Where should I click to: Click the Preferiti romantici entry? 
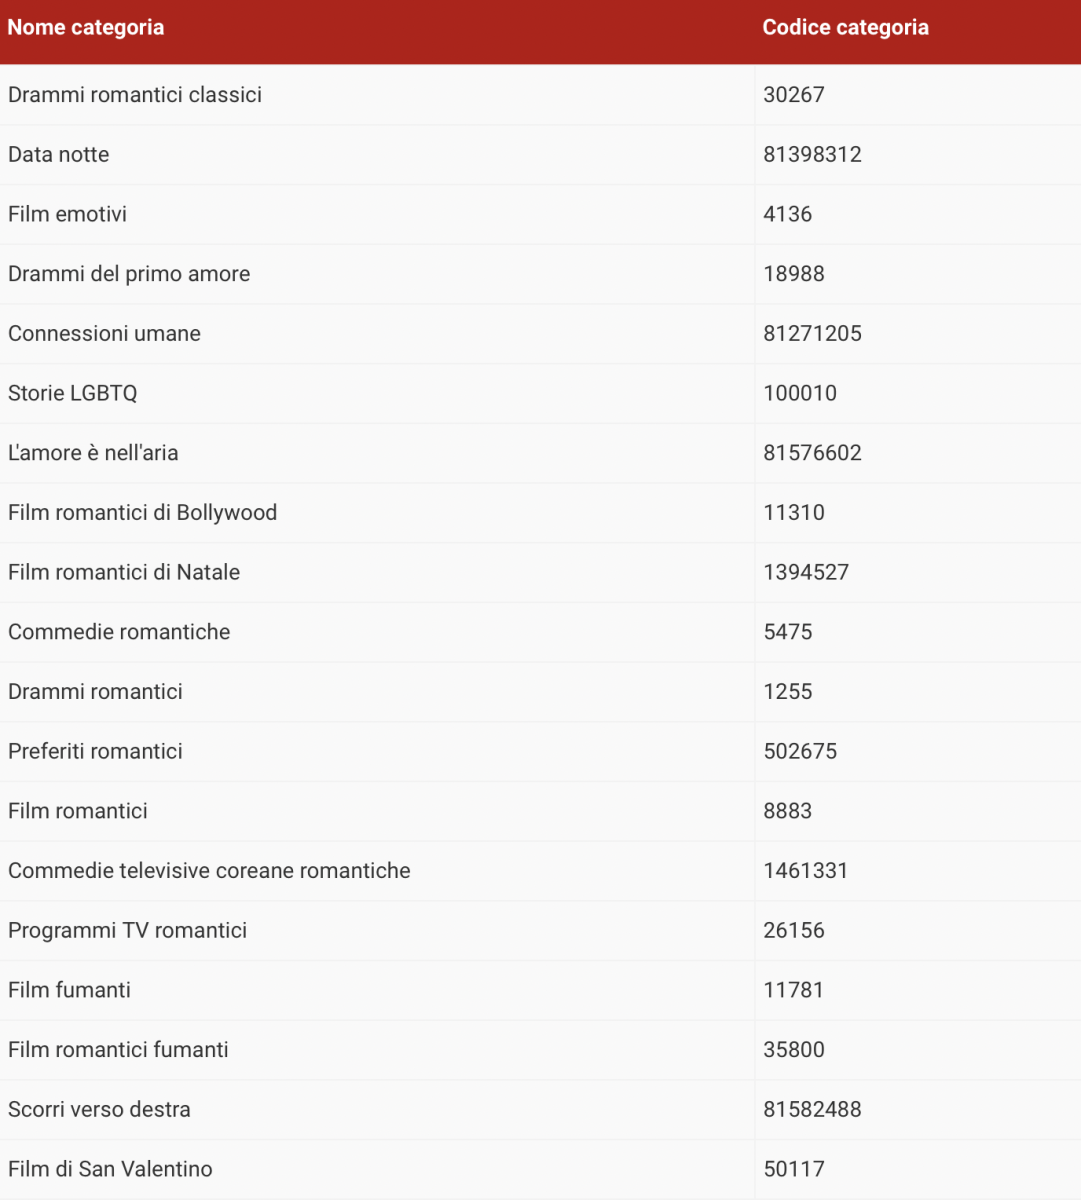pyautogui.click(x=95, y=751)
